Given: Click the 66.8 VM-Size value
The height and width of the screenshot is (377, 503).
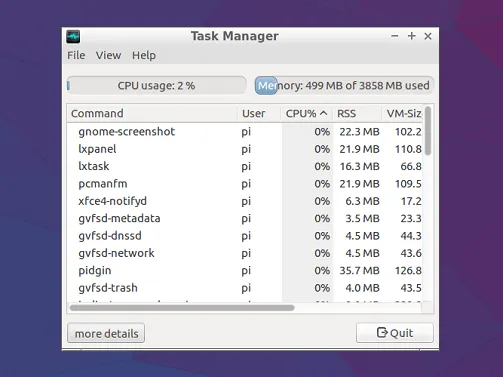Looking at the screenshot, I should click(411, 167).
